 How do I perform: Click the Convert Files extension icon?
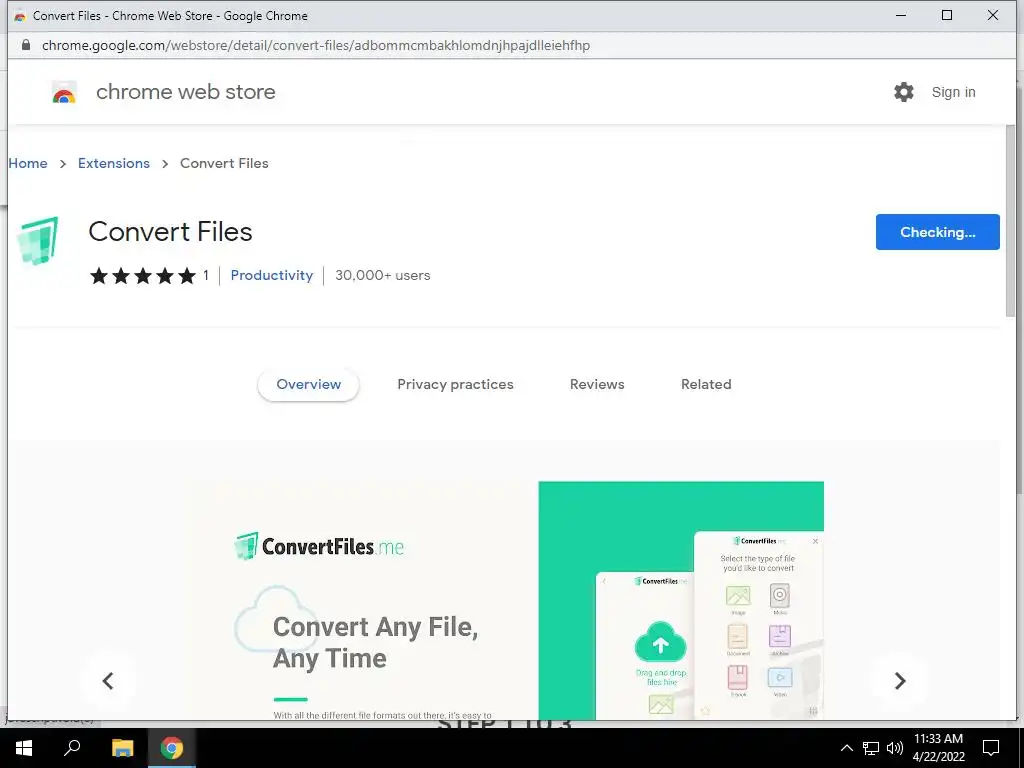point(38,240)
